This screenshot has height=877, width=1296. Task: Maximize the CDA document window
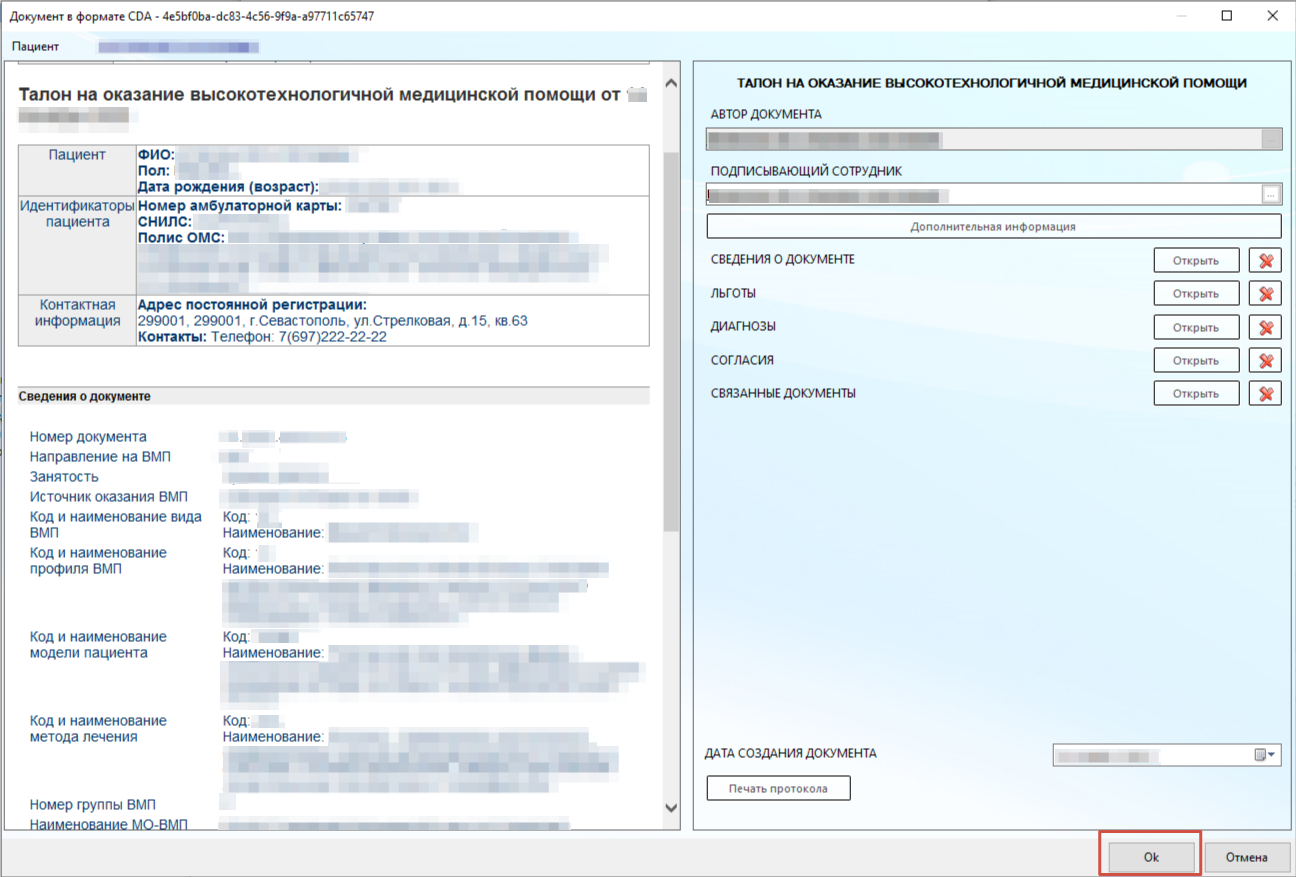point(1227,15)
